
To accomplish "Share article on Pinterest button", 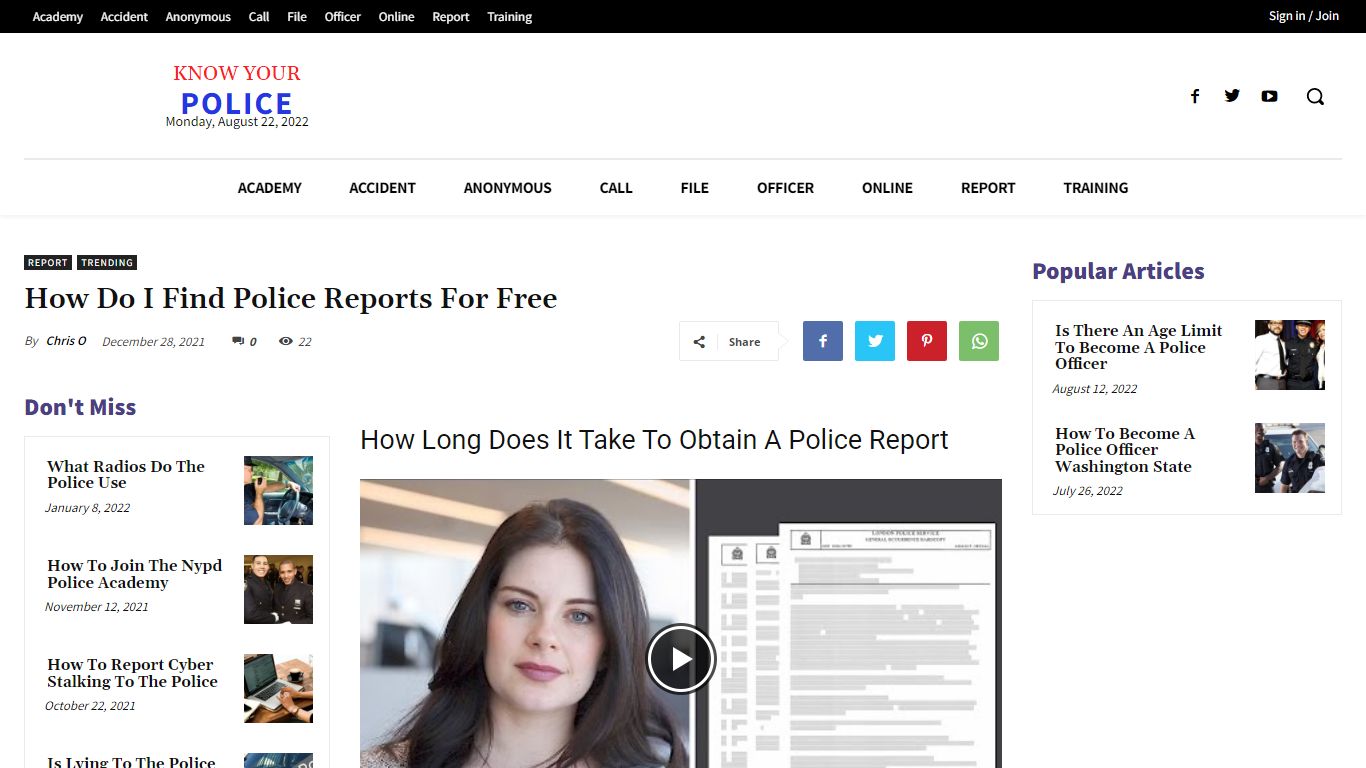I will click(x=927, y=341).
